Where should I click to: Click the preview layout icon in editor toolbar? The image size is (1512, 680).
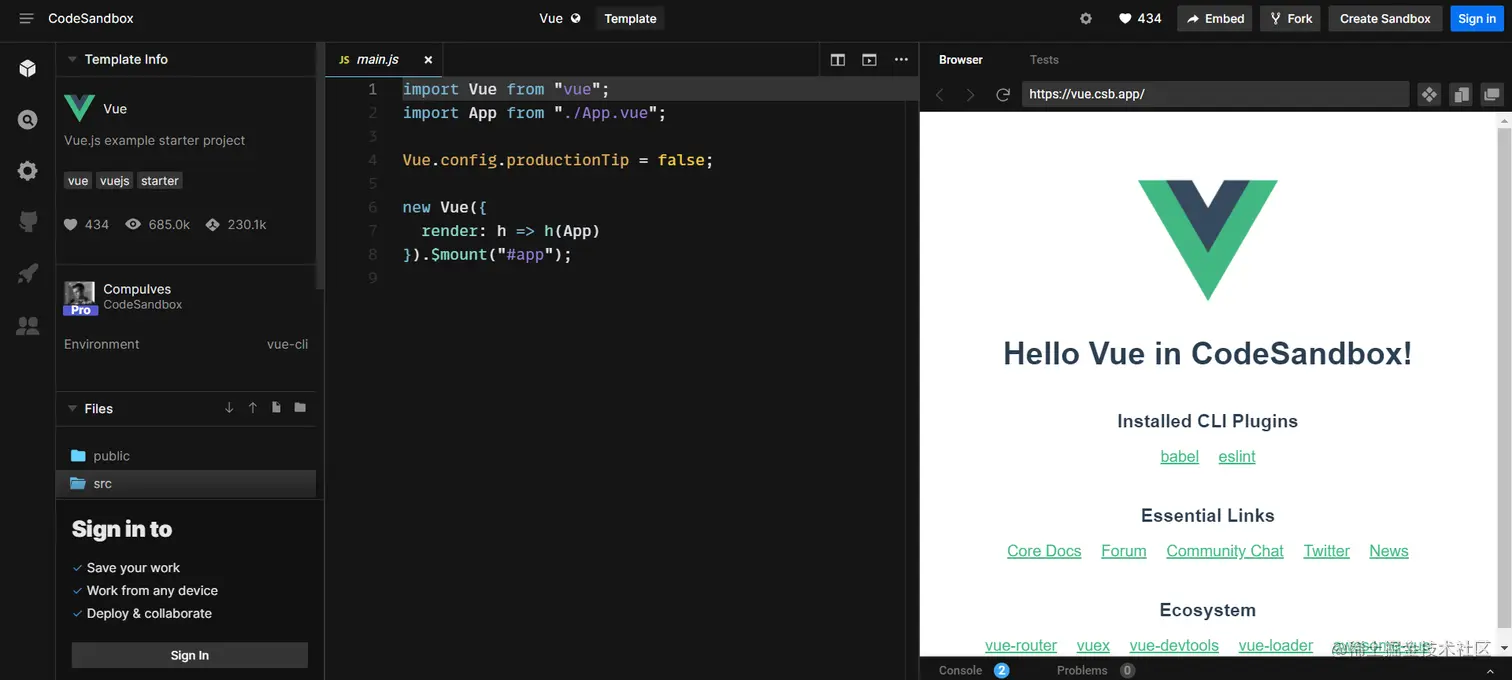pos(870,60)
